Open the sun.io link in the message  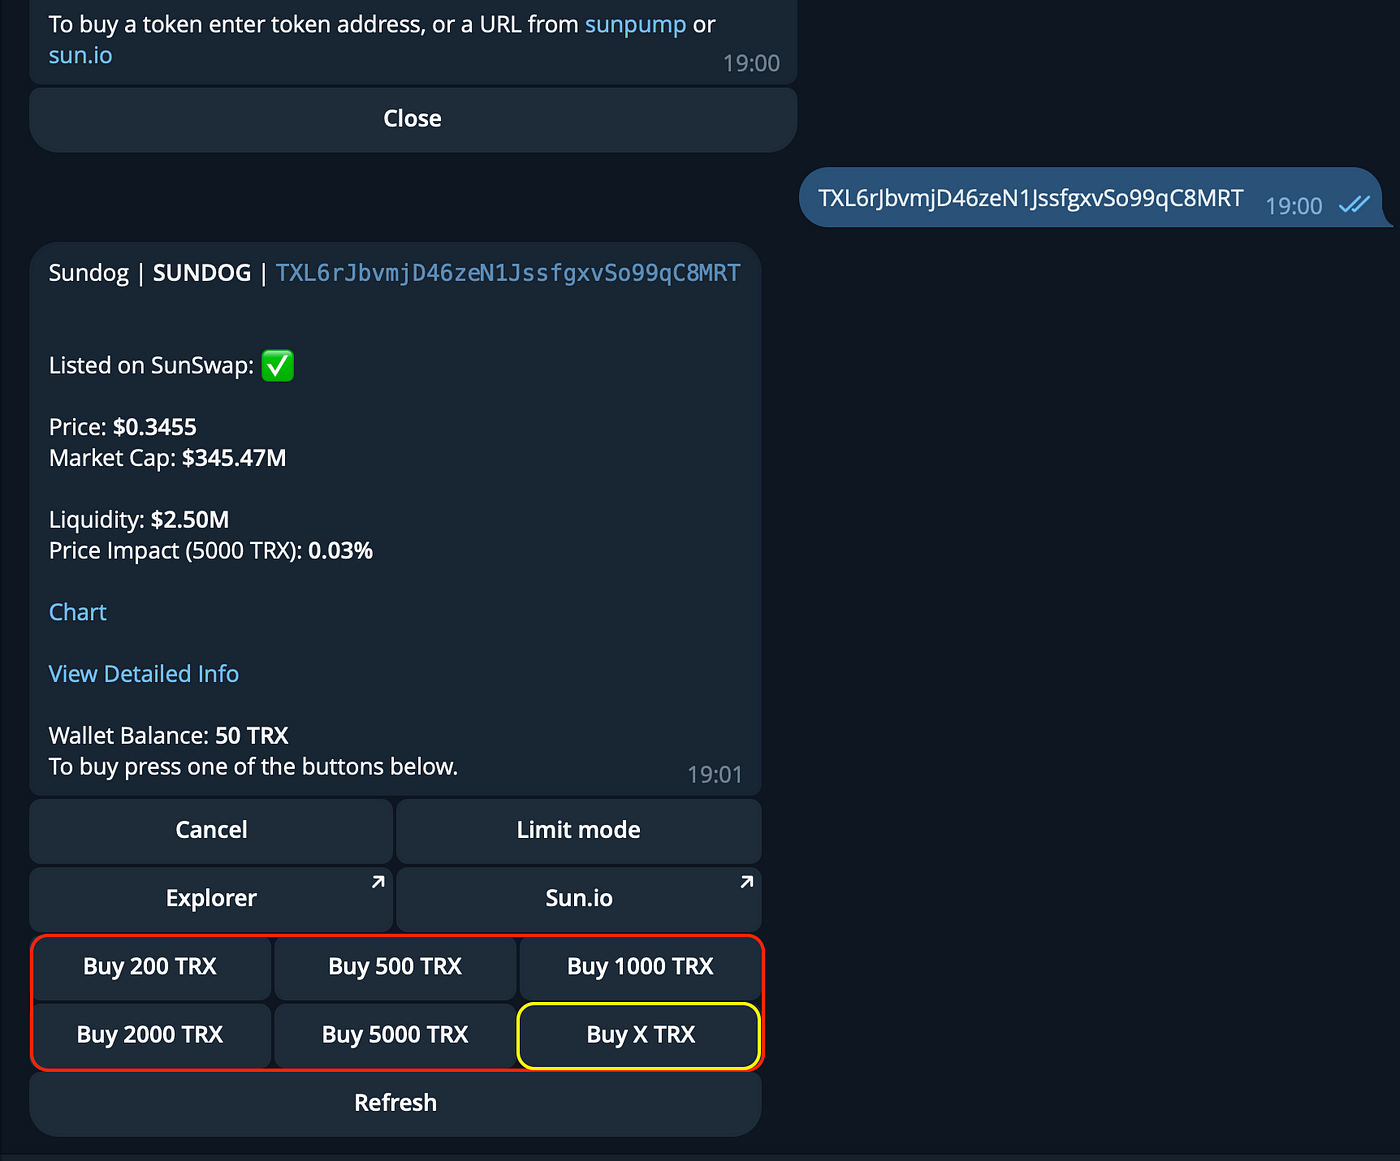pyautogui.click(x=80, y=55)
